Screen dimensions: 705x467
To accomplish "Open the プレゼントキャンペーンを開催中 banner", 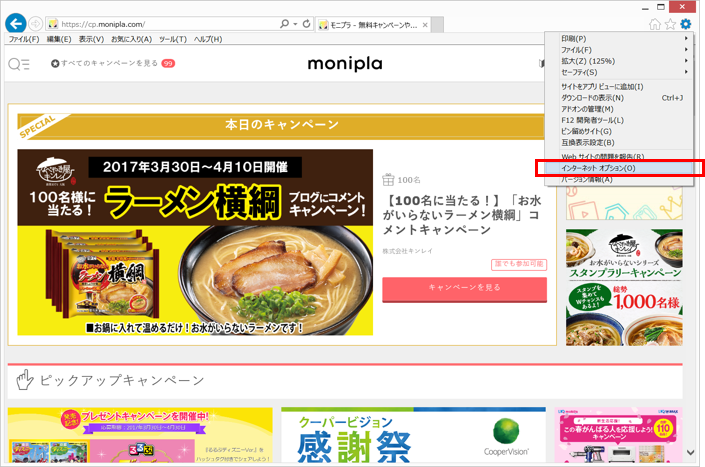I will (140, 435).
